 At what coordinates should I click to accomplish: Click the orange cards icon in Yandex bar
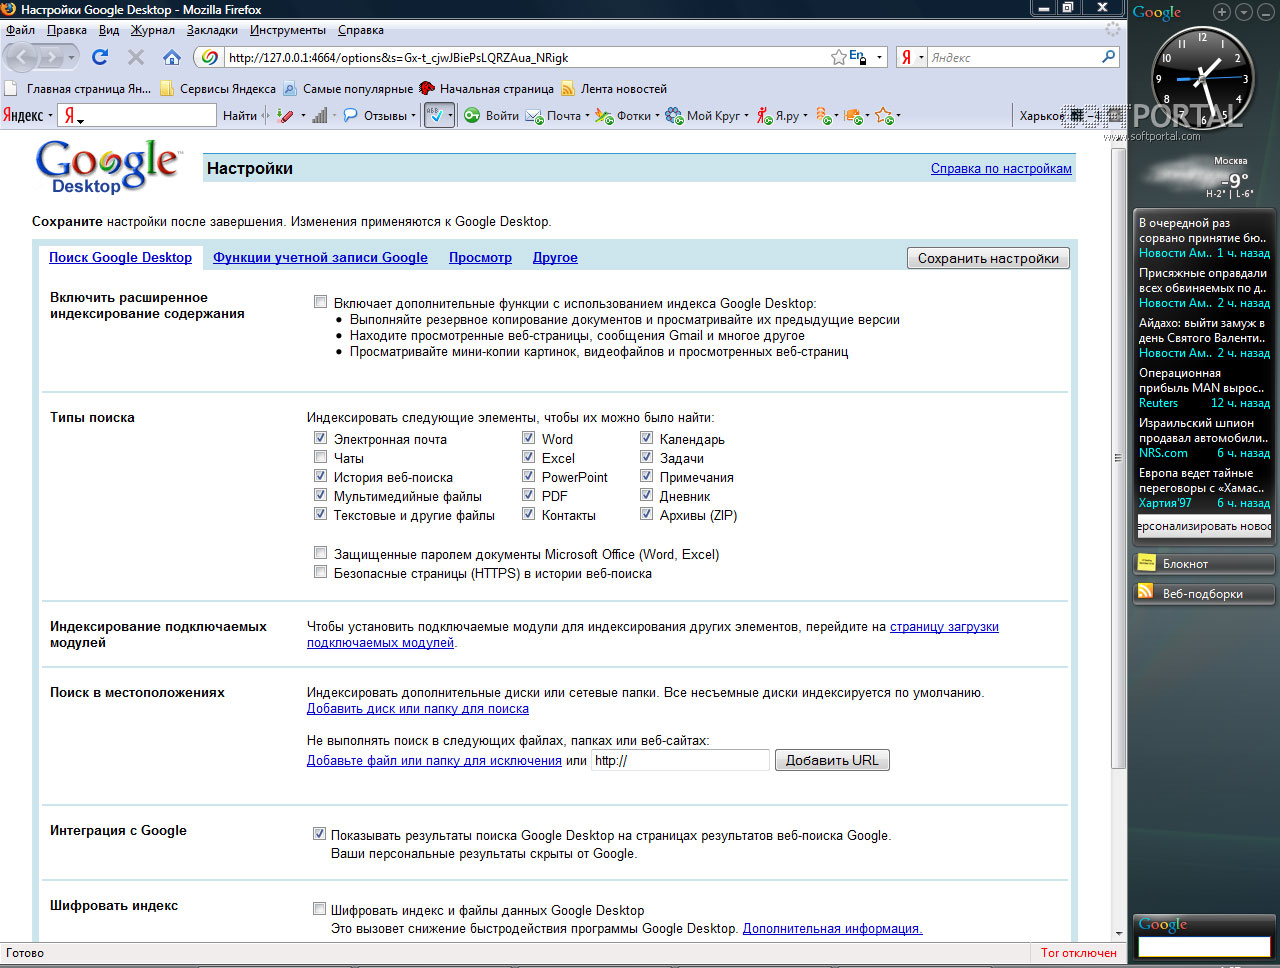pos(853,115)
